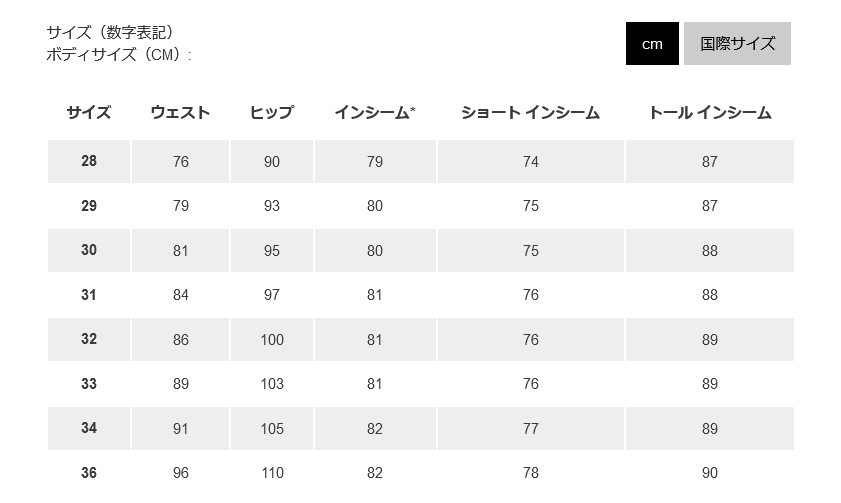This screenshot has width=841, height=503.
Task: Select the ショート インシーム column header
Action: click(530, 113)
